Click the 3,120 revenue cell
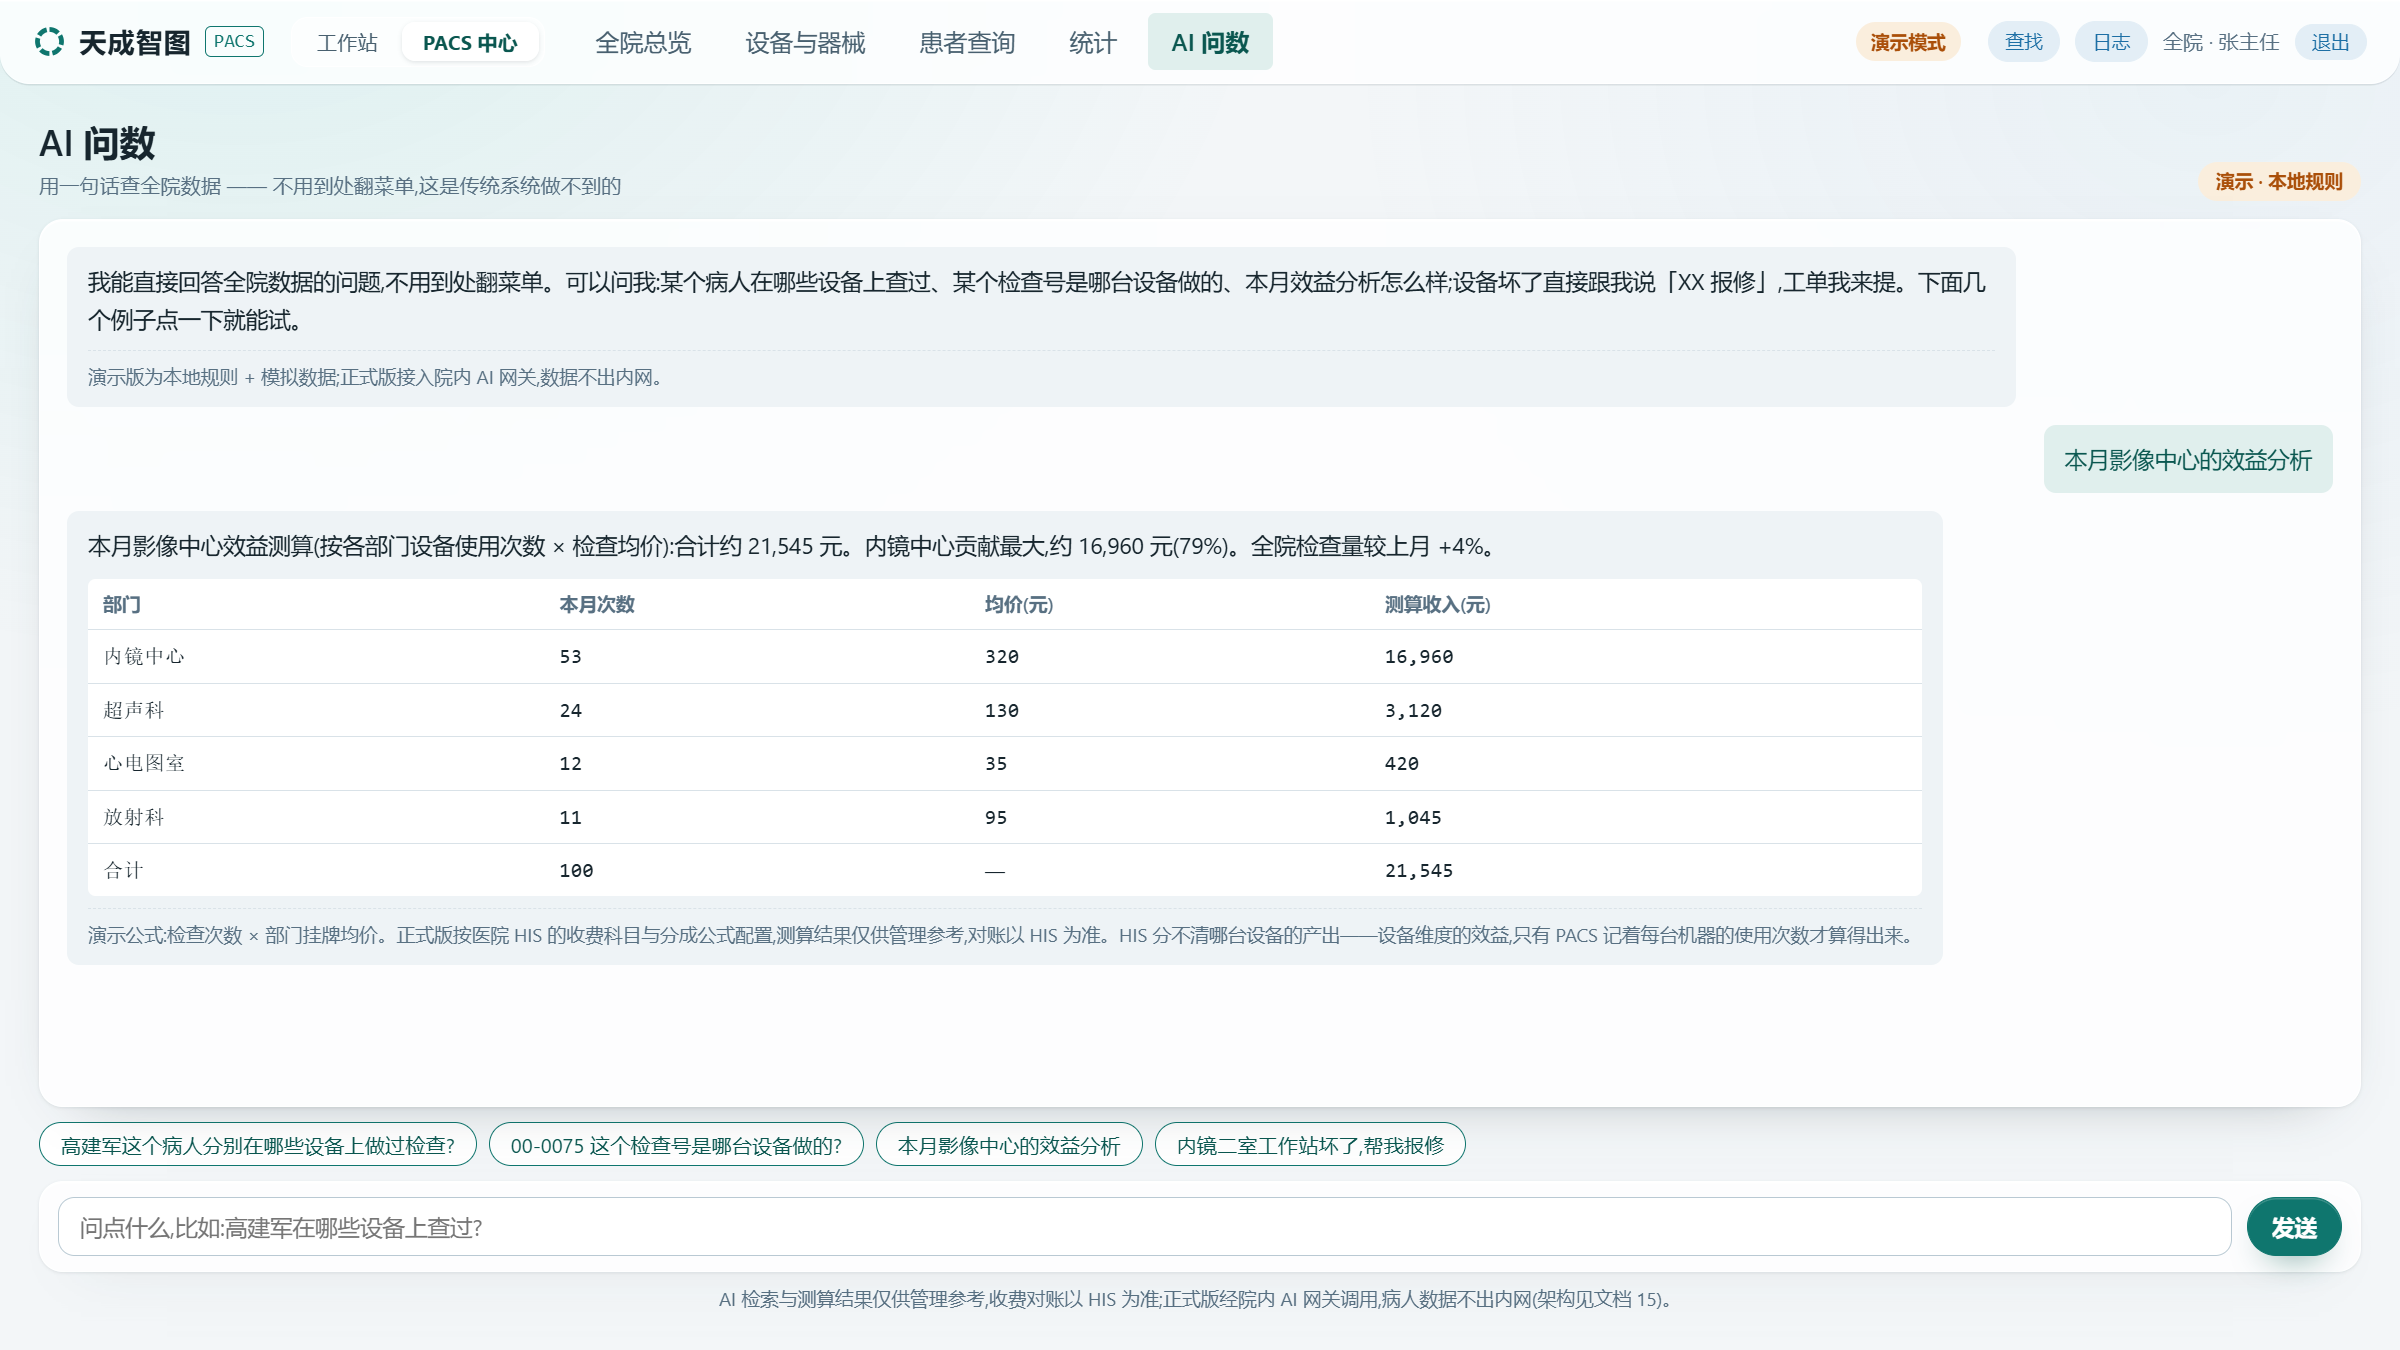 (x=1413, y=711)
